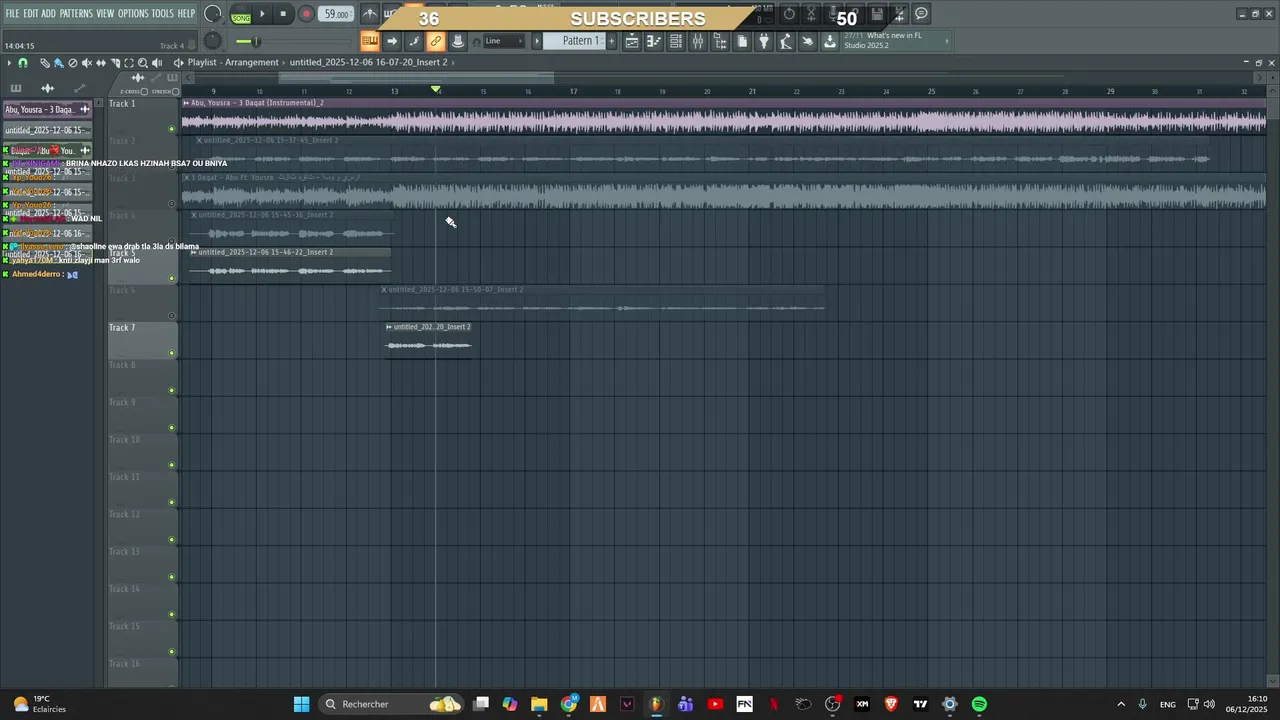Open the Piano roll view icon
The height and width of the screenshot is (720, 1280).
click(654, 41)
